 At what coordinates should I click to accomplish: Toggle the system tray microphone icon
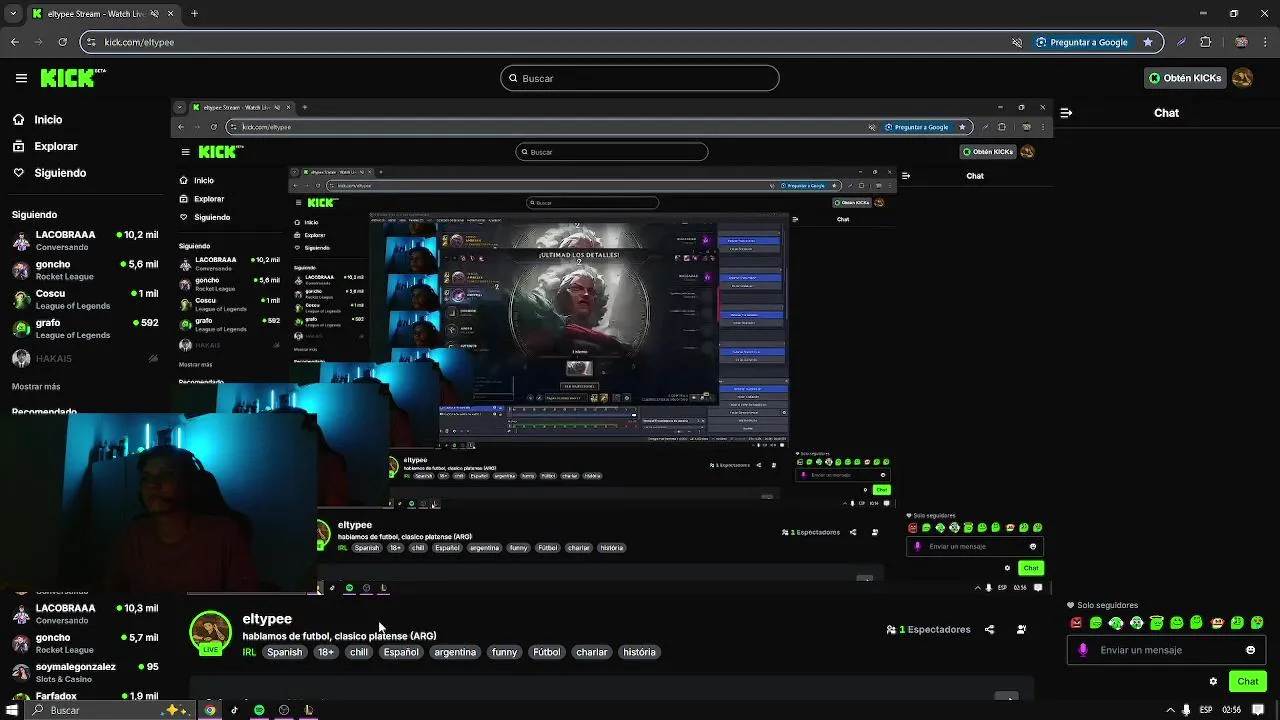(1186, 710)
